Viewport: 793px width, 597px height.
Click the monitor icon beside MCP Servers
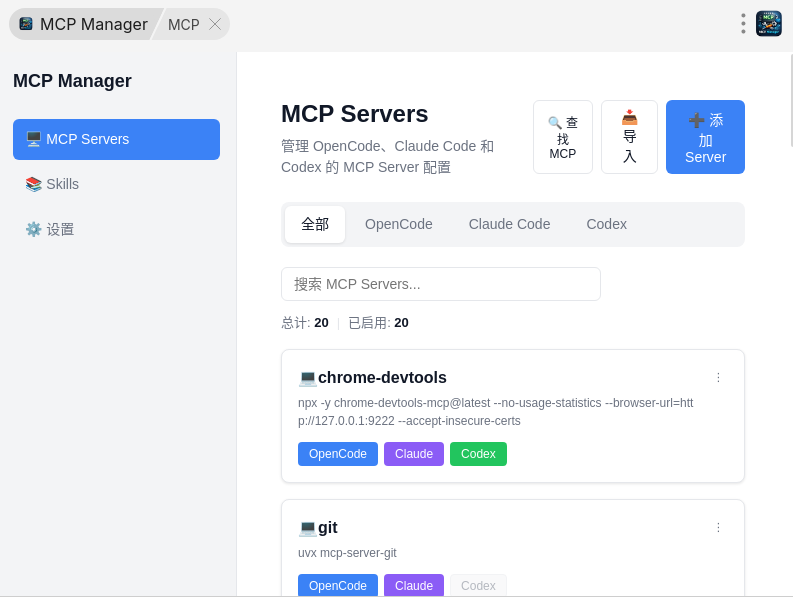tap(33, 139)
